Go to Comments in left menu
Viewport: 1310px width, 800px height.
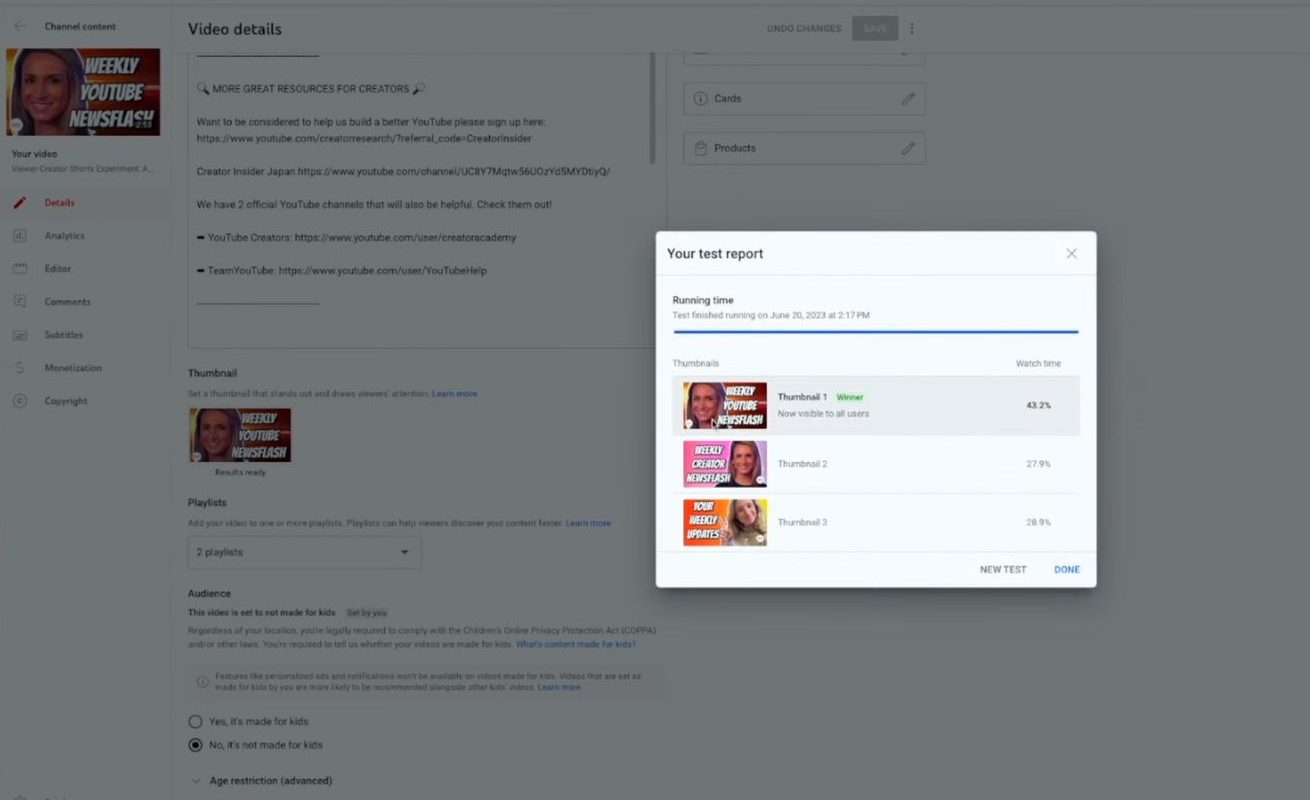click(x=67, y=302)
